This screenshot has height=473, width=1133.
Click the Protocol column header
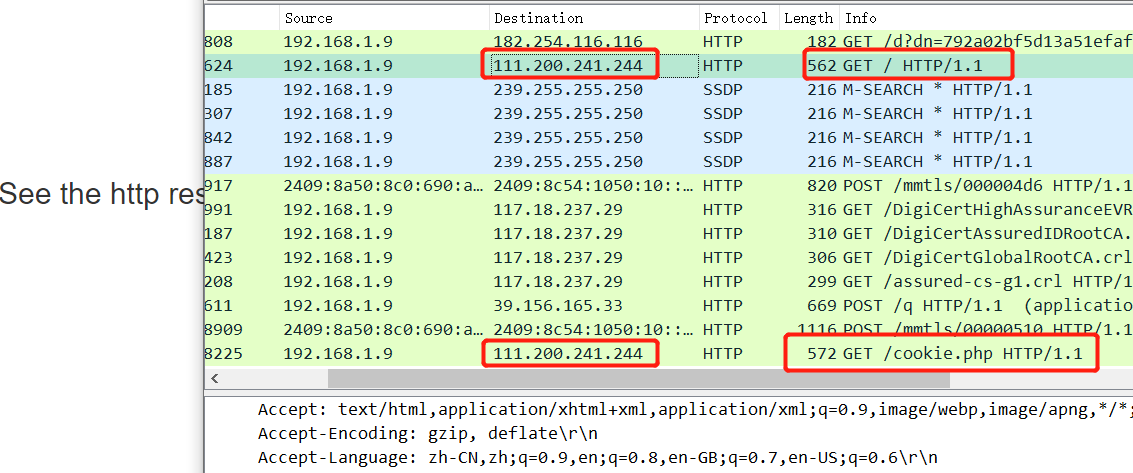click(735, 18)
